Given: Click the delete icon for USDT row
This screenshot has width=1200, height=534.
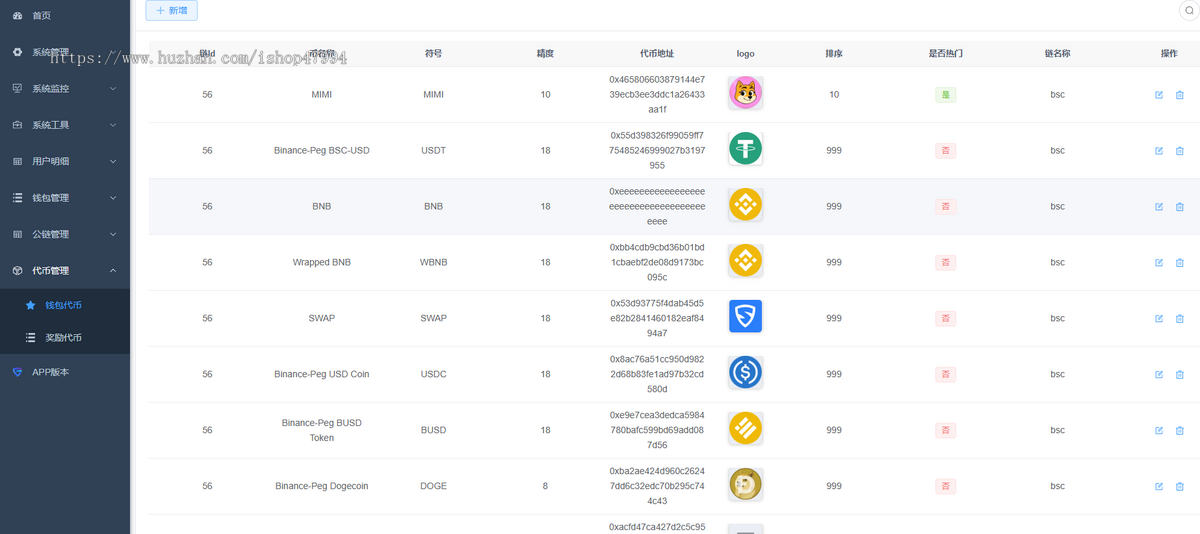Looking at the screenshot, I should click(x=1179, y=151).
